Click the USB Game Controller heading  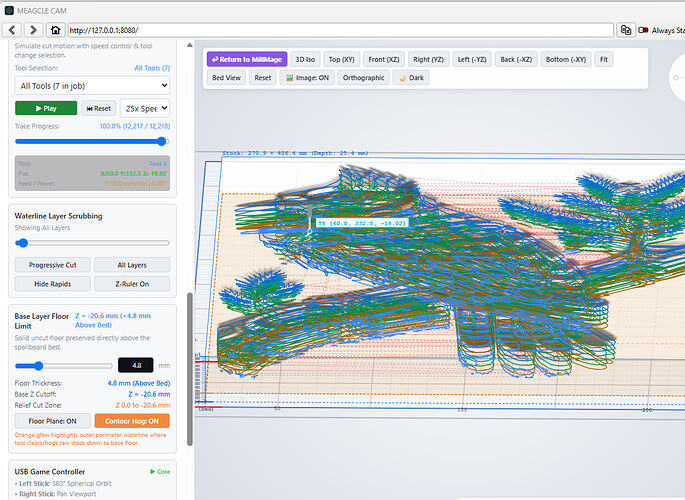pyautogui.click(x=50, y=472)
